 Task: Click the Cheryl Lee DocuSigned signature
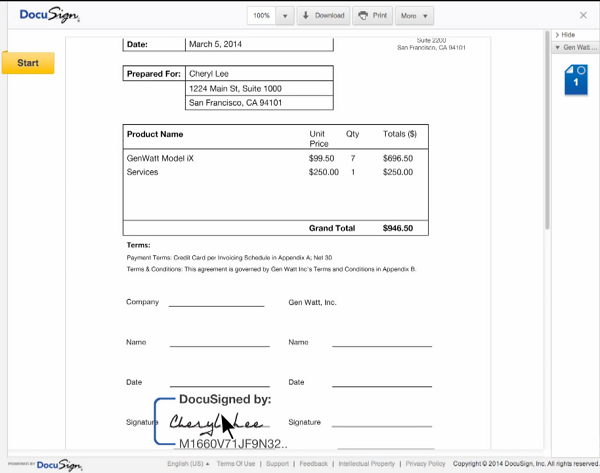(216, 424)
